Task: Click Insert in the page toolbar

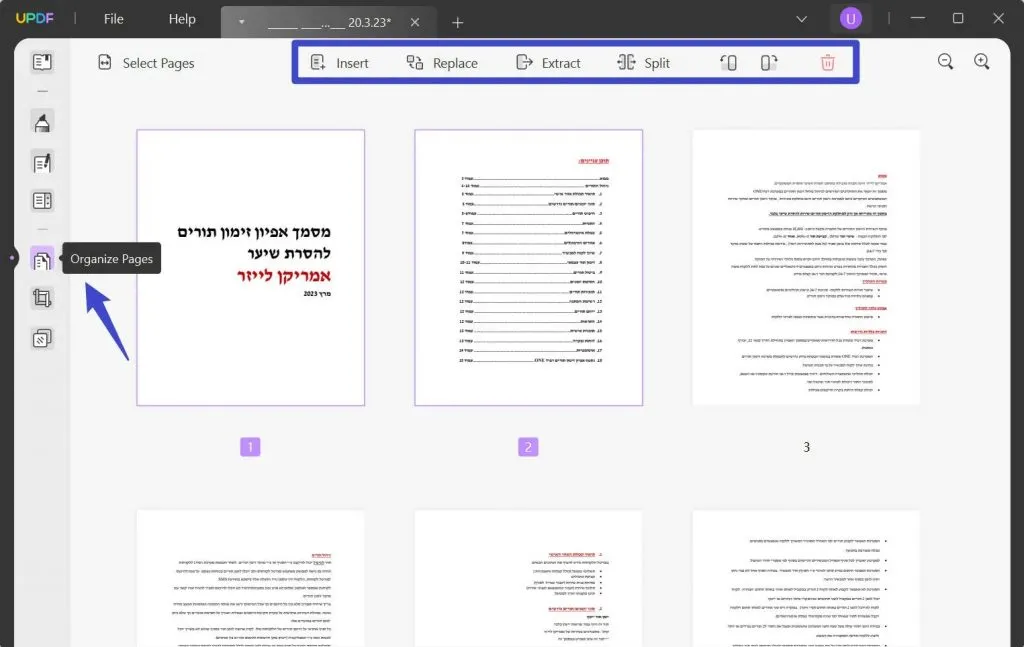Action: [x=339, y=63]
